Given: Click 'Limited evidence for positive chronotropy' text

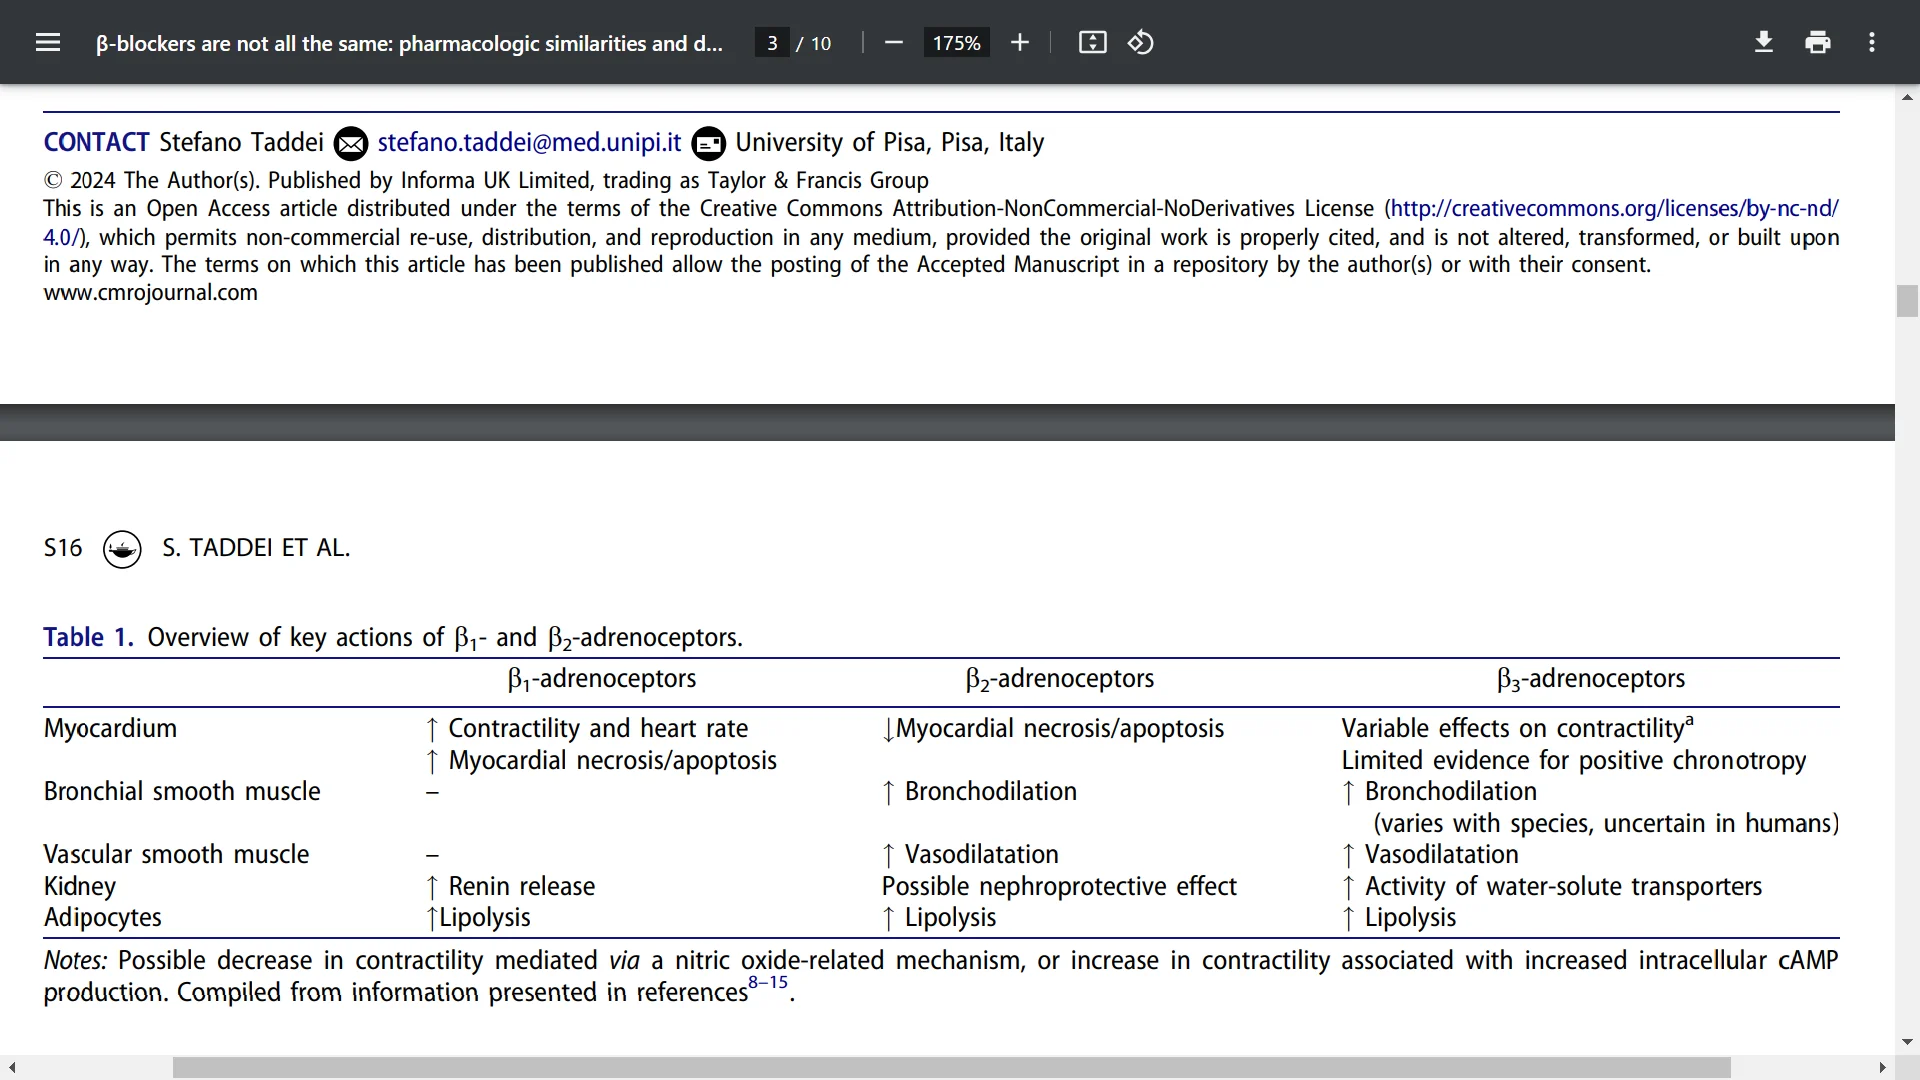Looking at the screenshot, I should pyautogui.click(x=1574, y=760).
